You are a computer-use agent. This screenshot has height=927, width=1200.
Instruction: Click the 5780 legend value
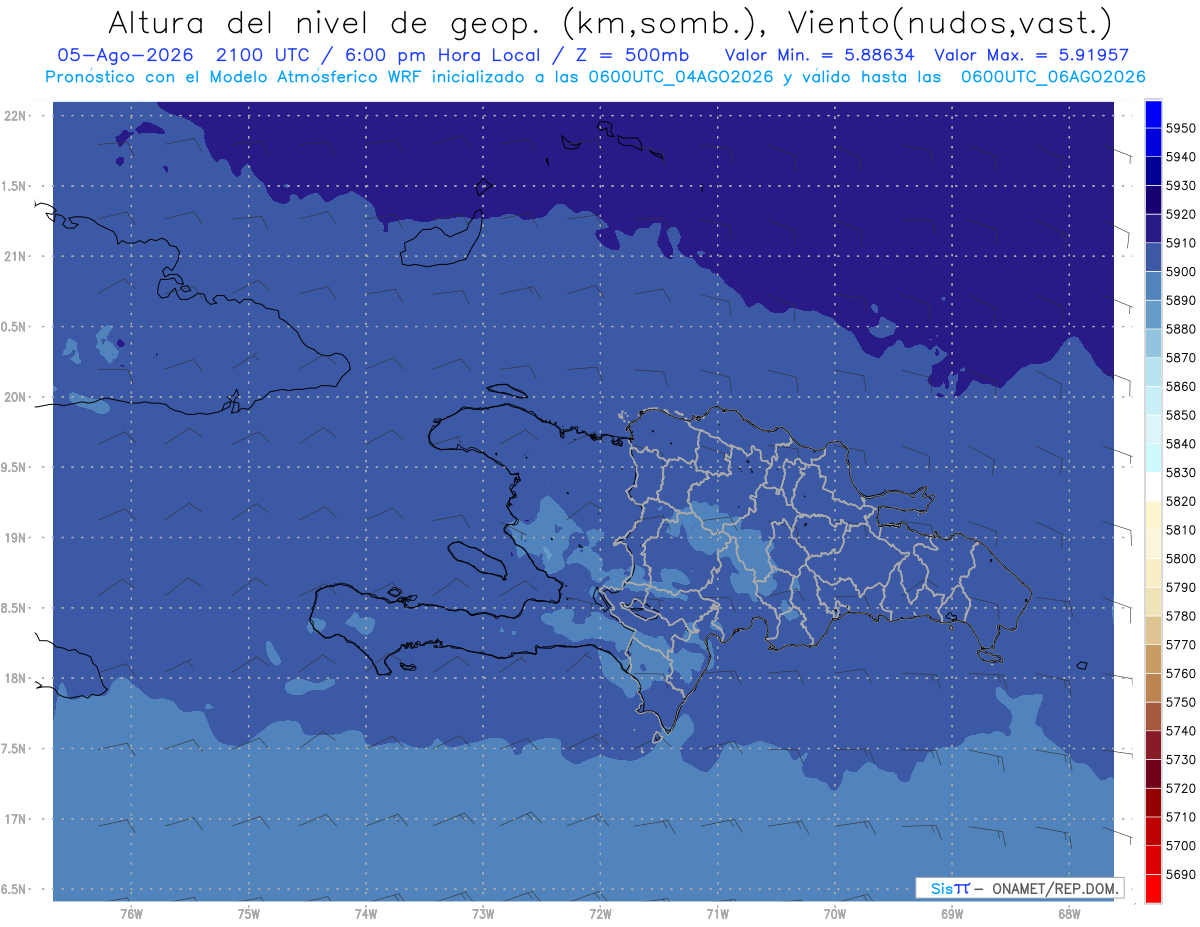click(1181, 616)
